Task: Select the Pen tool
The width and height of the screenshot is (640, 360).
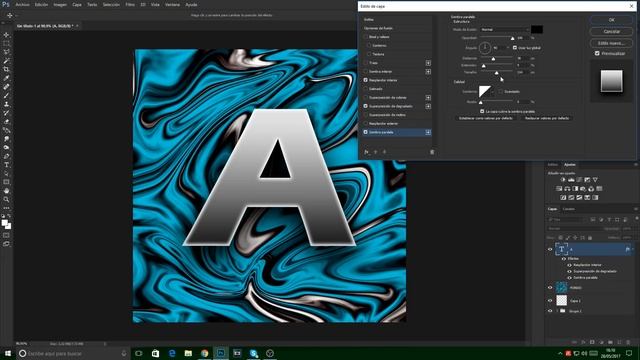Action: coord(7,156)
